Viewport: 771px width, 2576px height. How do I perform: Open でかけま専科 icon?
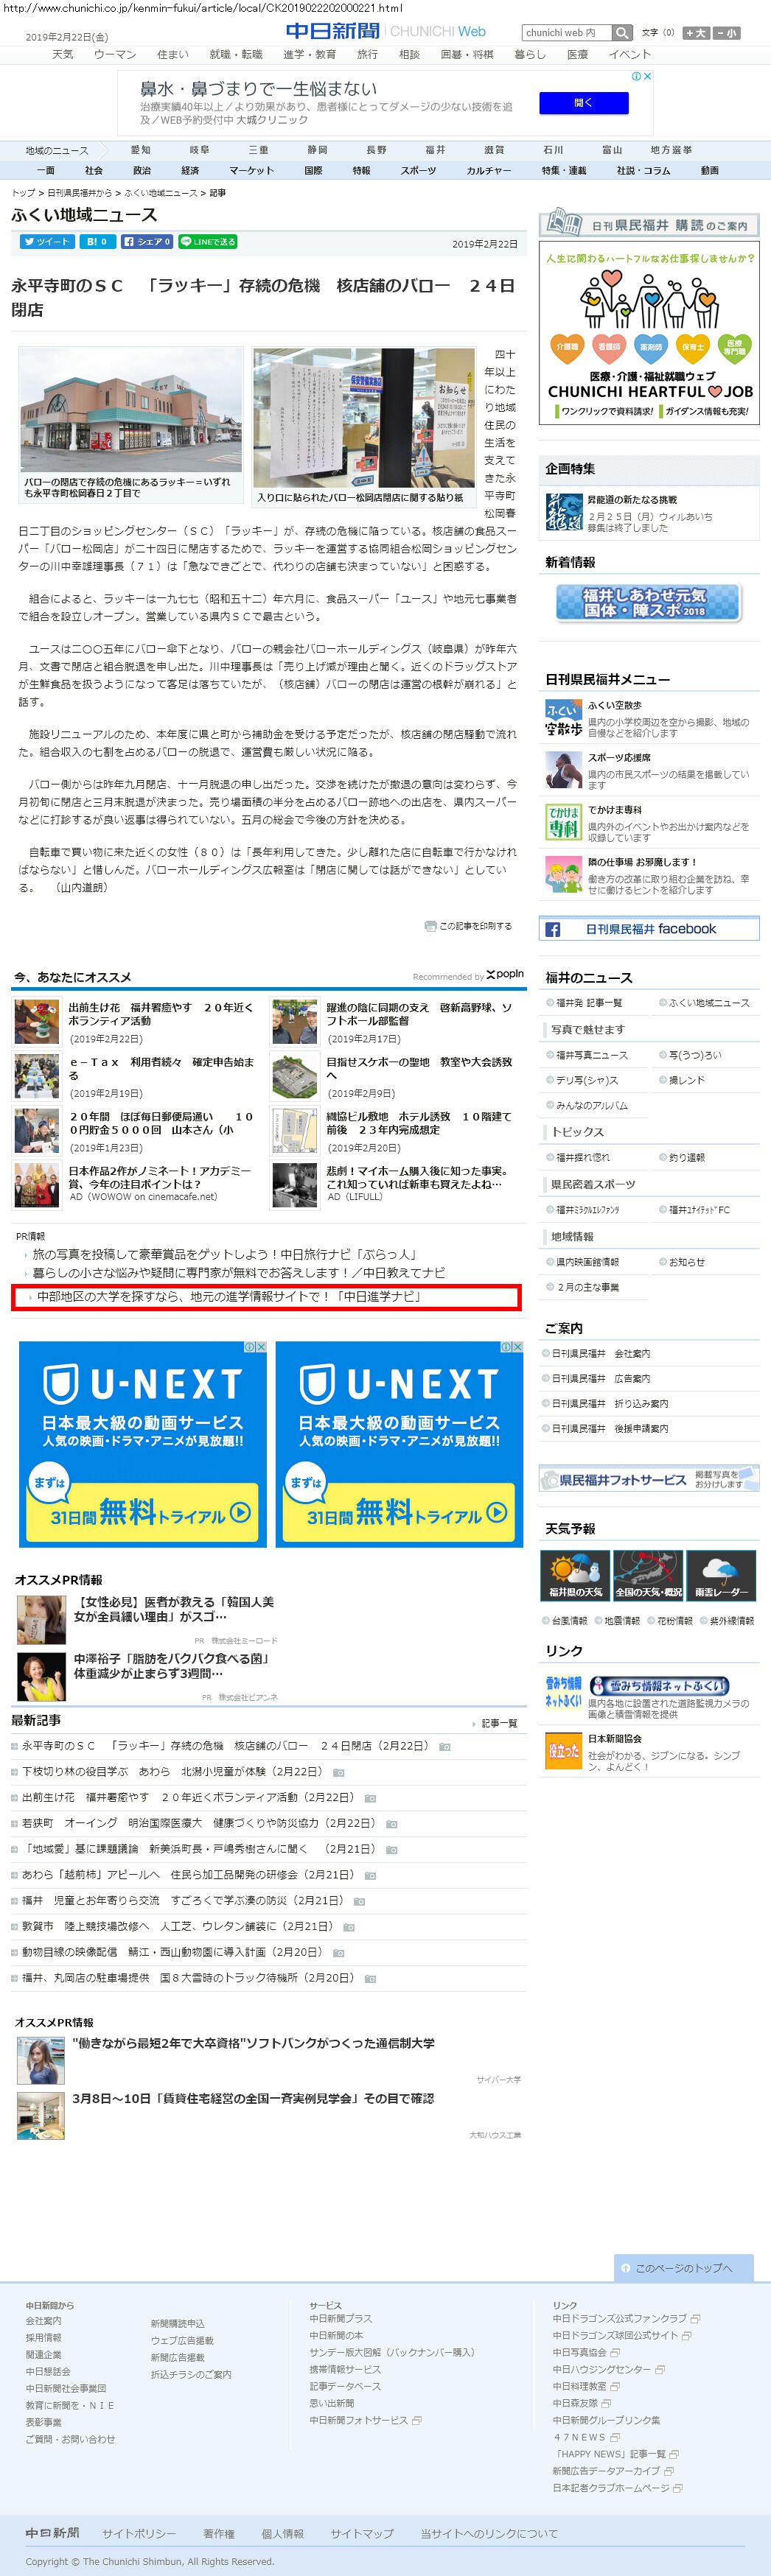[x=564, y=822]
